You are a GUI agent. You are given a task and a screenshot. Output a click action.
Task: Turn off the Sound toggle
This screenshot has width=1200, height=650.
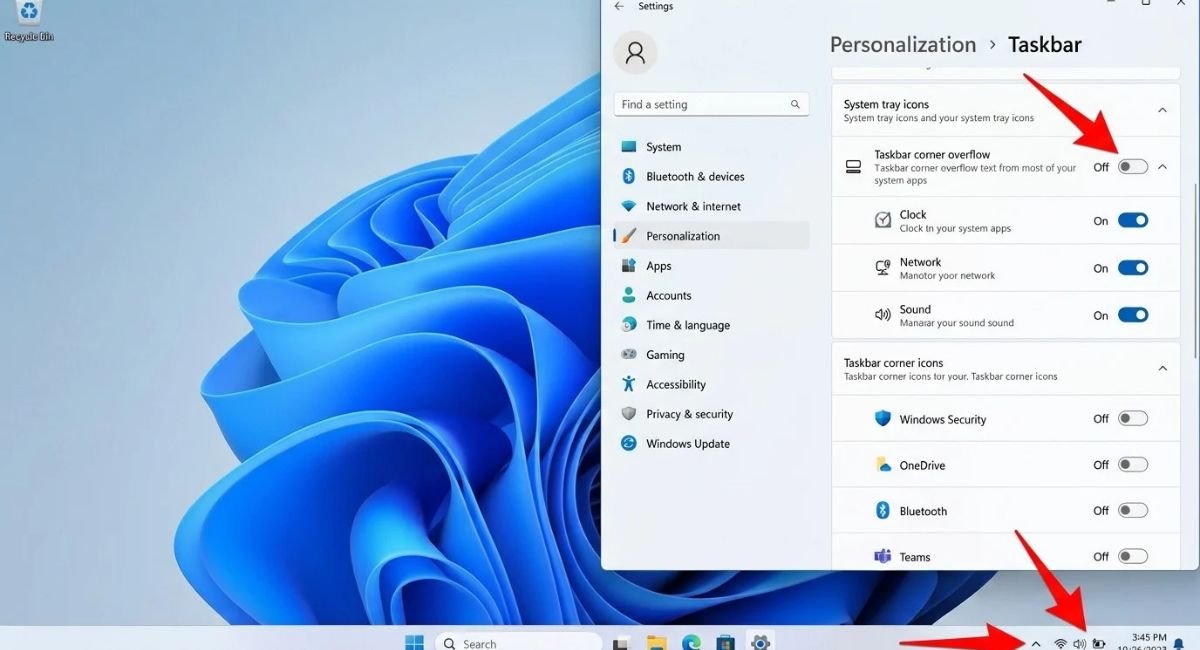tap(1133, 315)
